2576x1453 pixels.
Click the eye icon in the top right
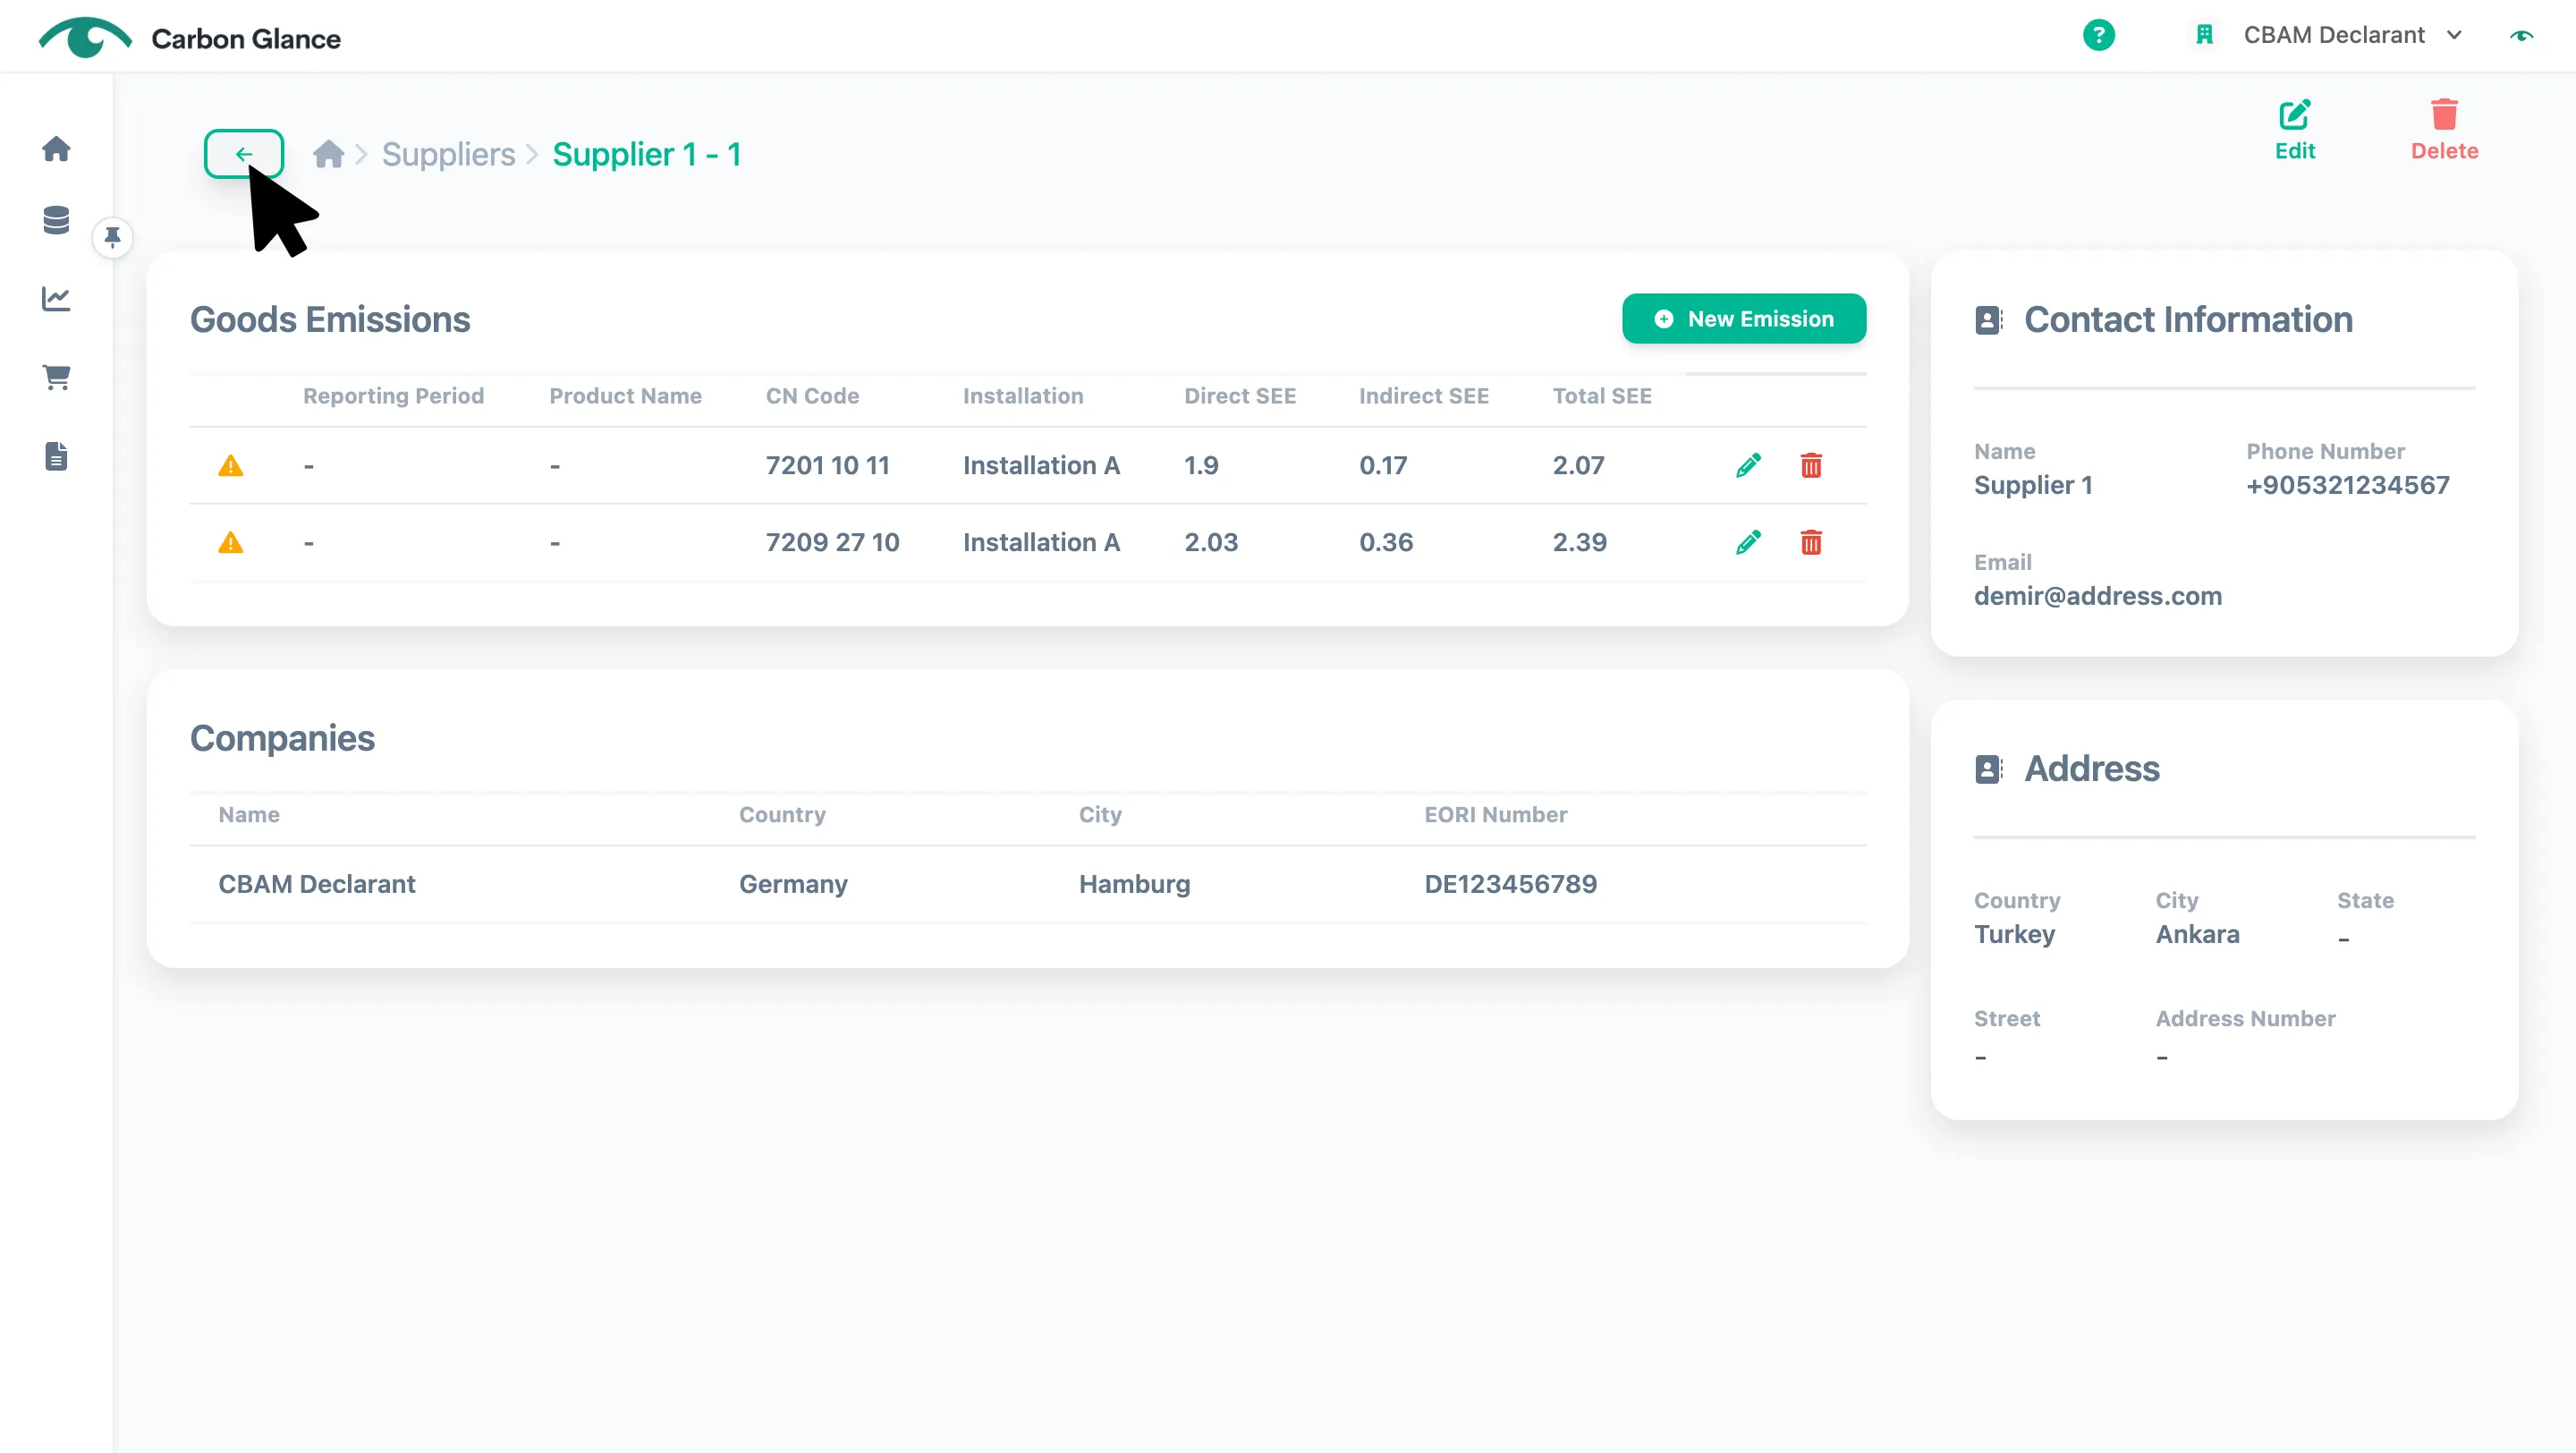(2521, 35)
